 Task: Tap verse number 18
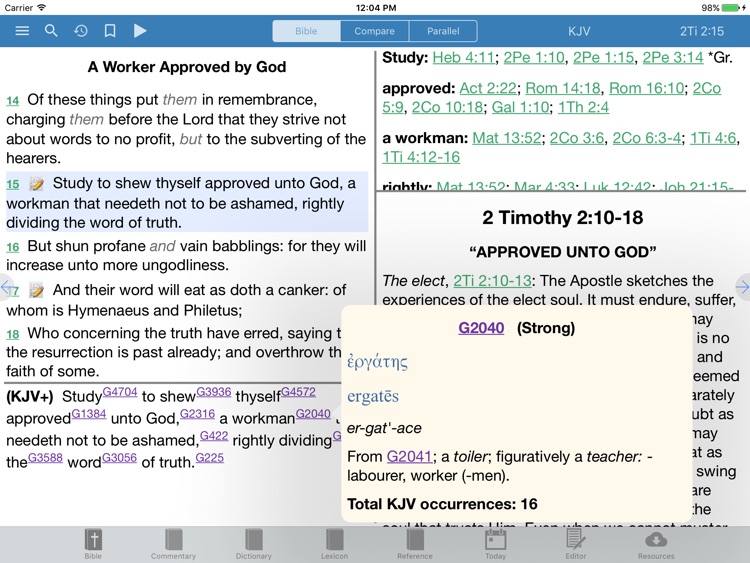tap(12, 334)
